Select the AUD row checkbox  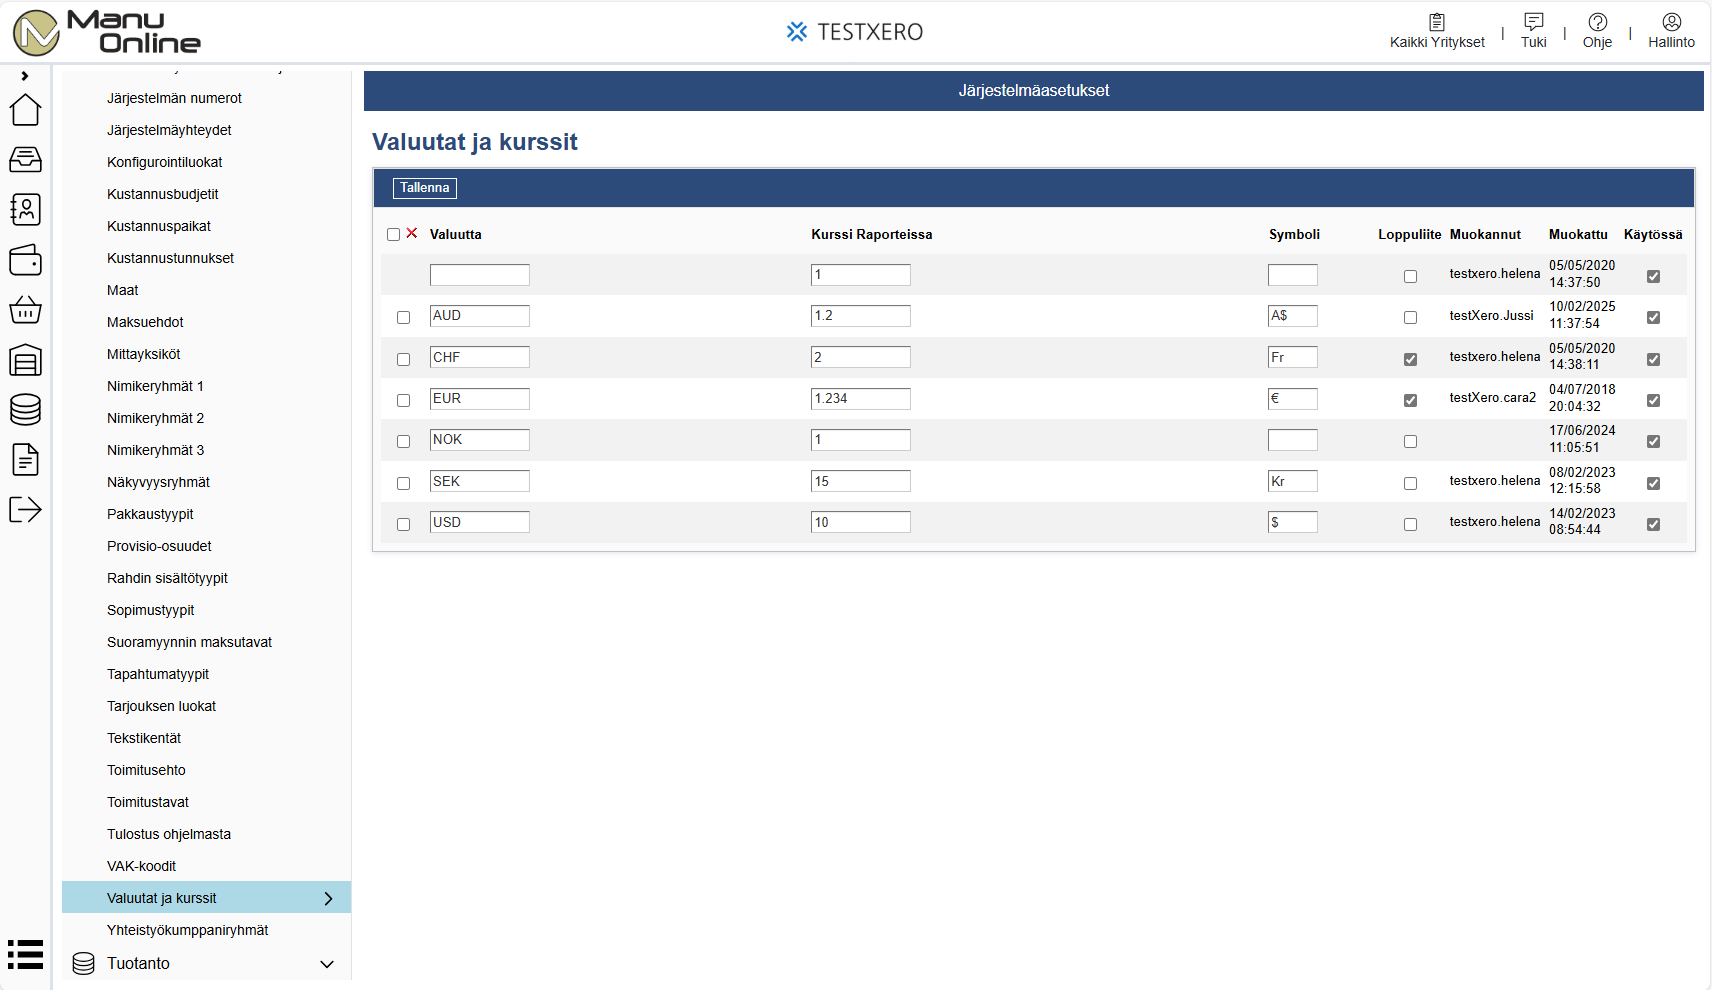(x=403, y=317)
